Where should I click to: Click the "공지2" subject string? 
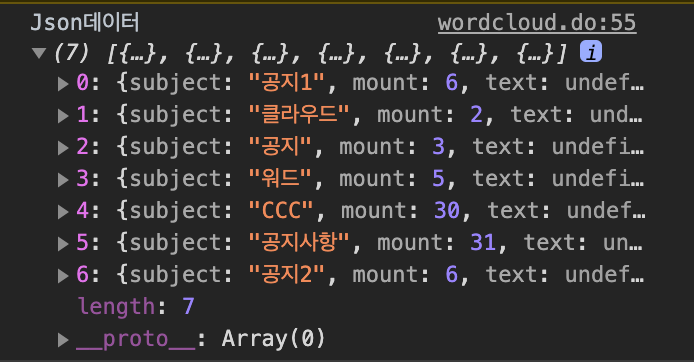point(286,274)
